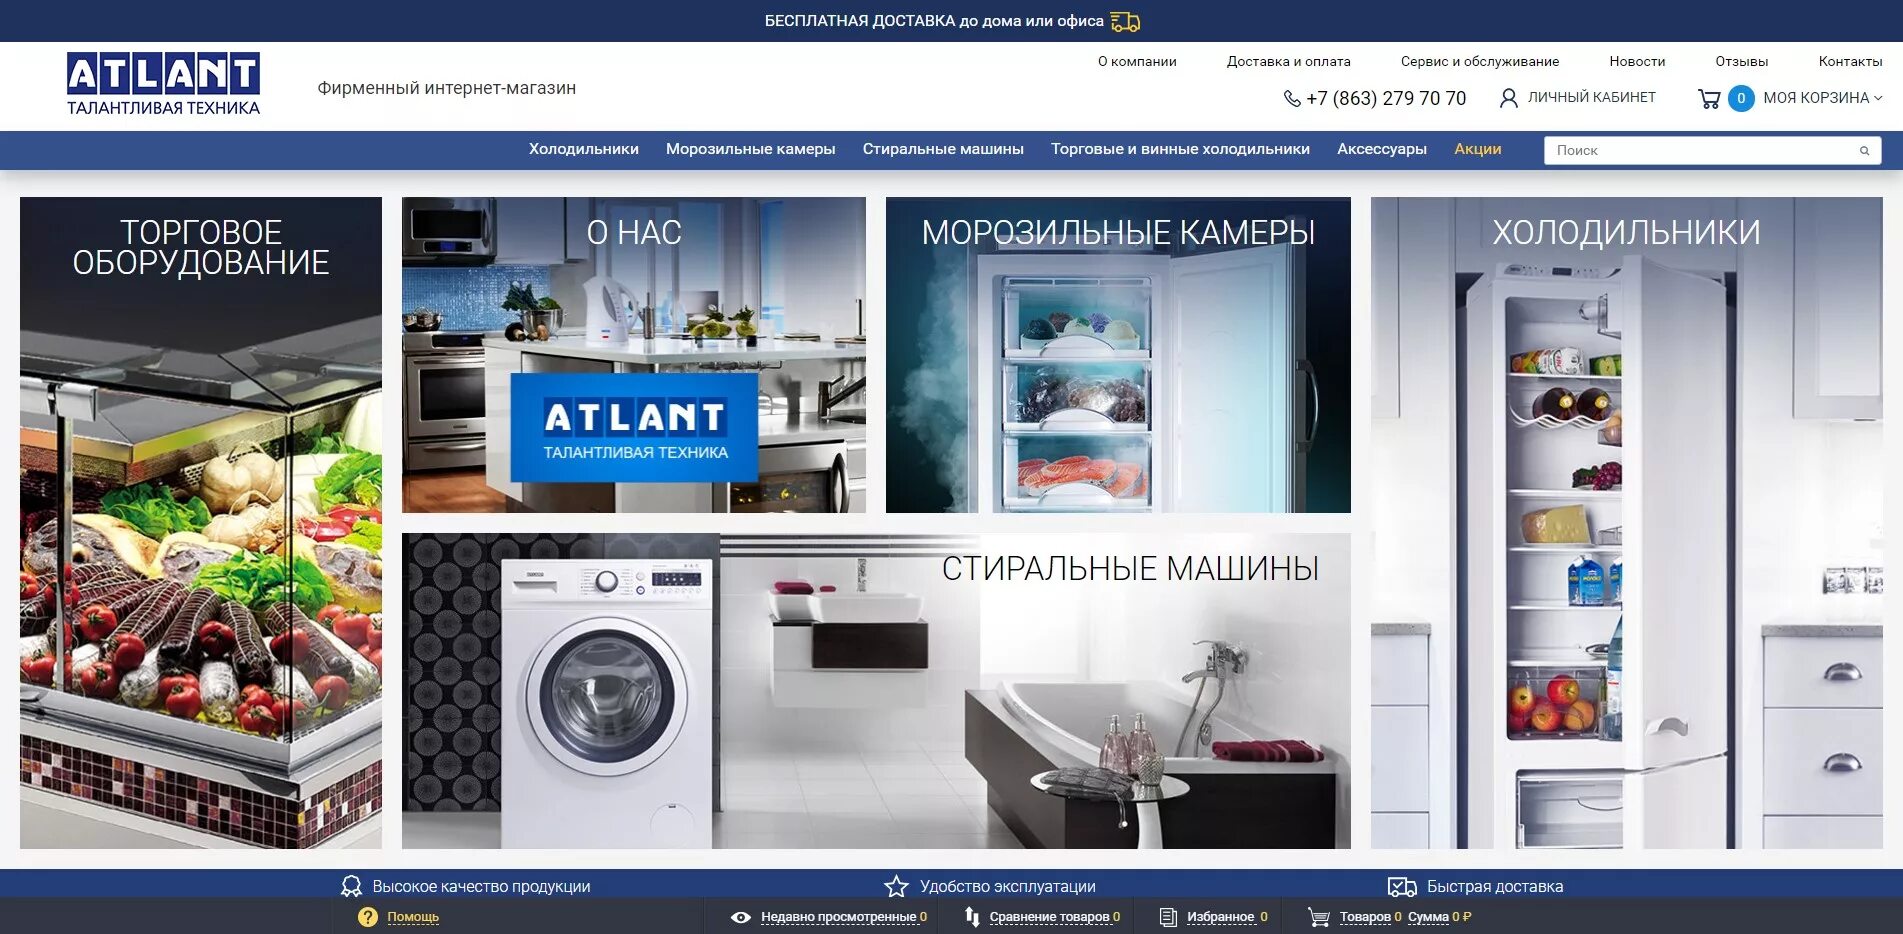Open the Морозильные камеры menu
The width and height of the screenshot is (1903, 934).
[x=751, y=149]
